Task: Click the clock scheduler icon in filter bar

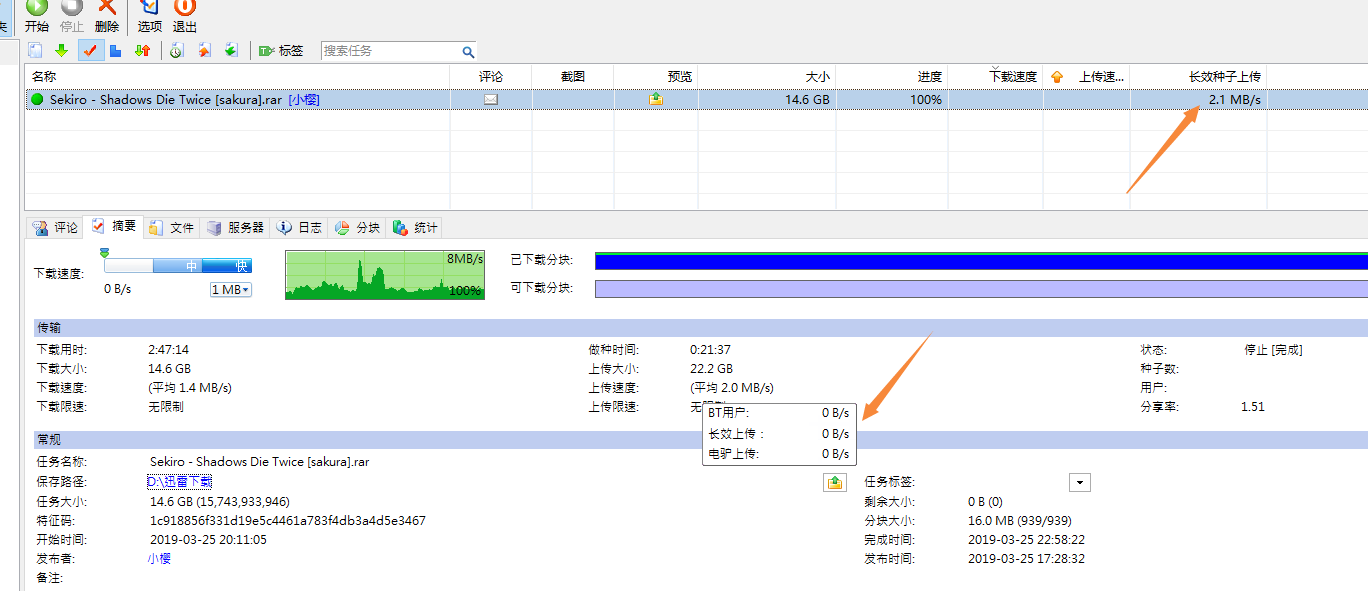Action: click(x=176, y=50)
